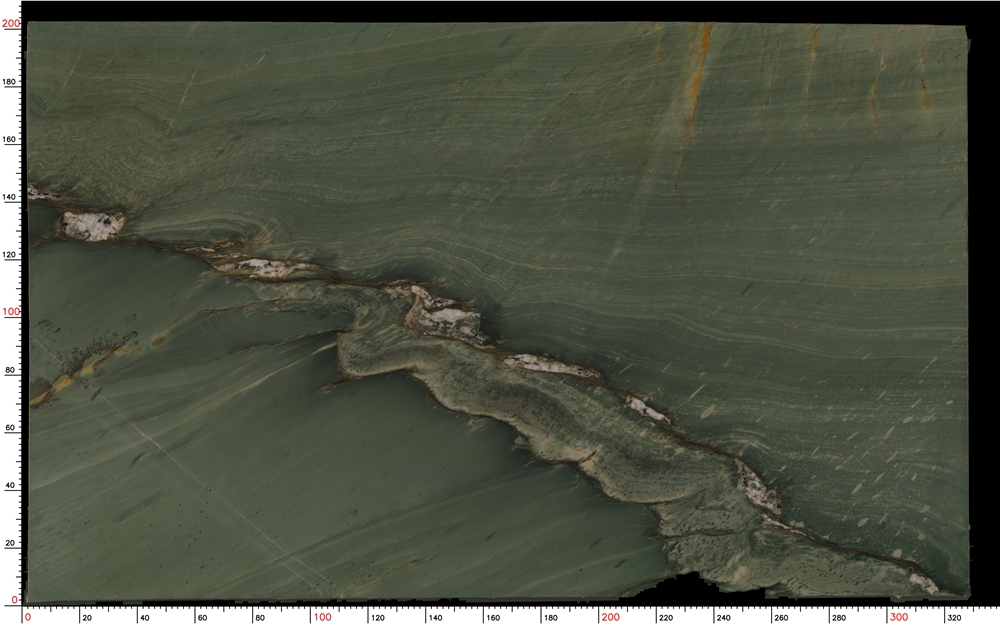This screenshot has height=627, width=1000.
Task: Click the 160 mark on horizontal ruler
Action: coord(490,618)
